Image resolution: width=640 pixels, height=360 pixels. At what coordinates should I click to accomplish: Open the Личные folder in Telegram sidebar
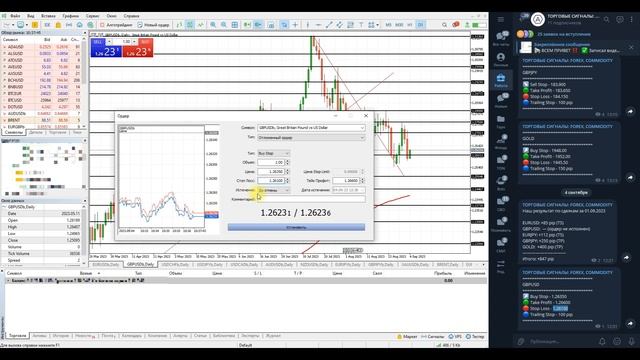click(501, 59)
